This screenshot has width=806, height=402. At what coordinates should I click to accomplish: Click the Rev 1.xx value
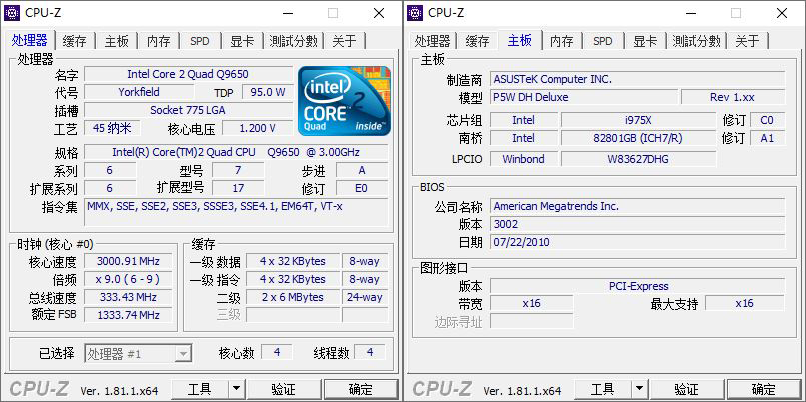733,97
